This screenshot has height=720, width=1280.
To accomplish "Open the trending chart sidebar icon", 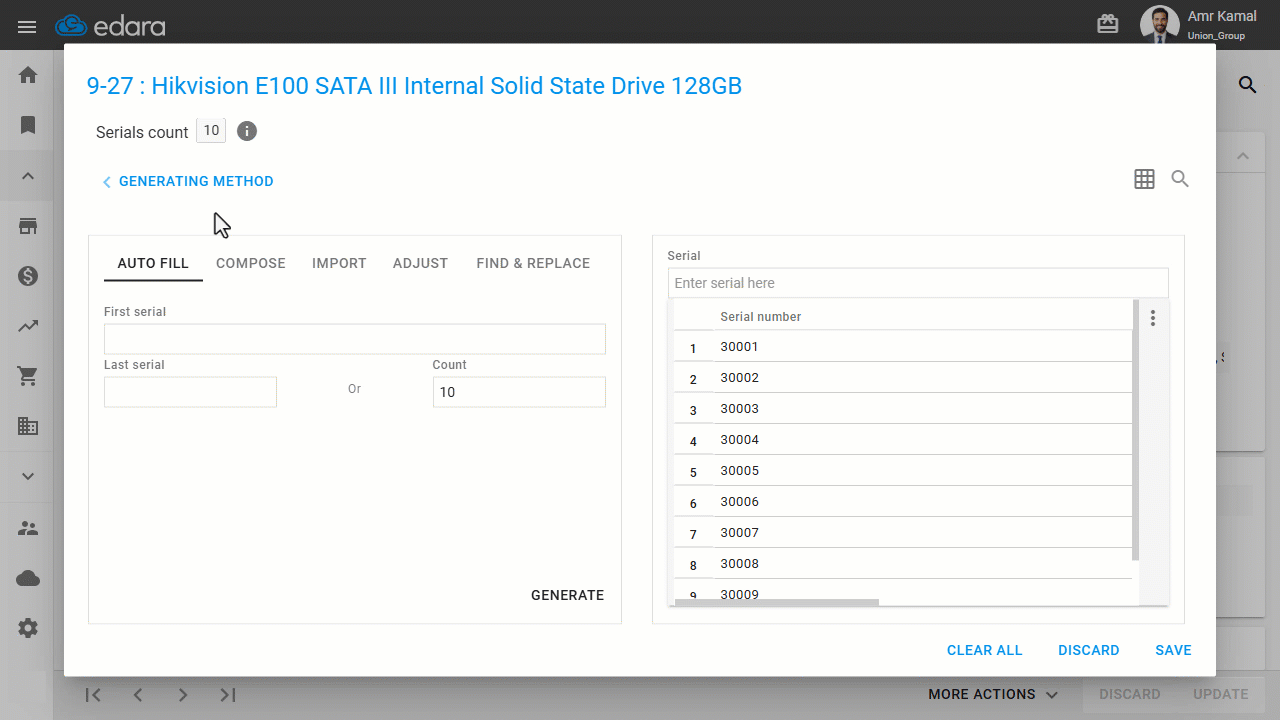I will tap(28, 326).
